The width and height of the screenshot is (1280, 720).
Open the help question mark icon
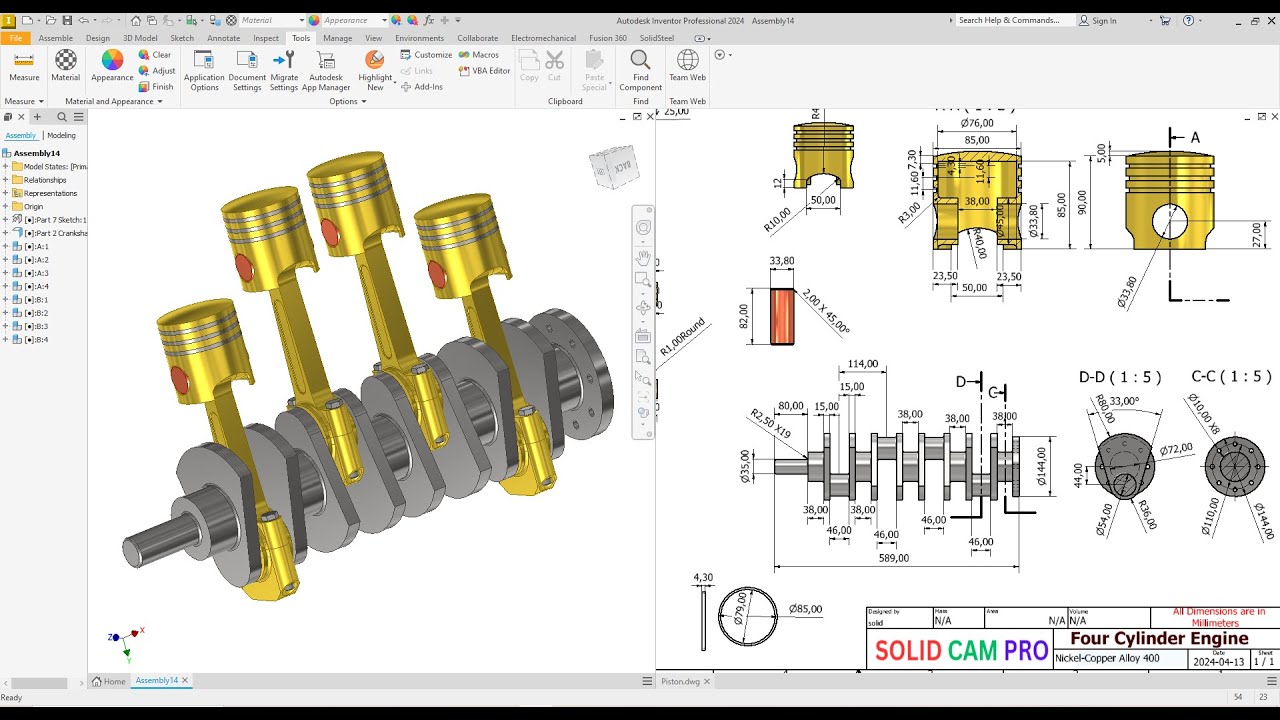click(x=1188, y=20)
